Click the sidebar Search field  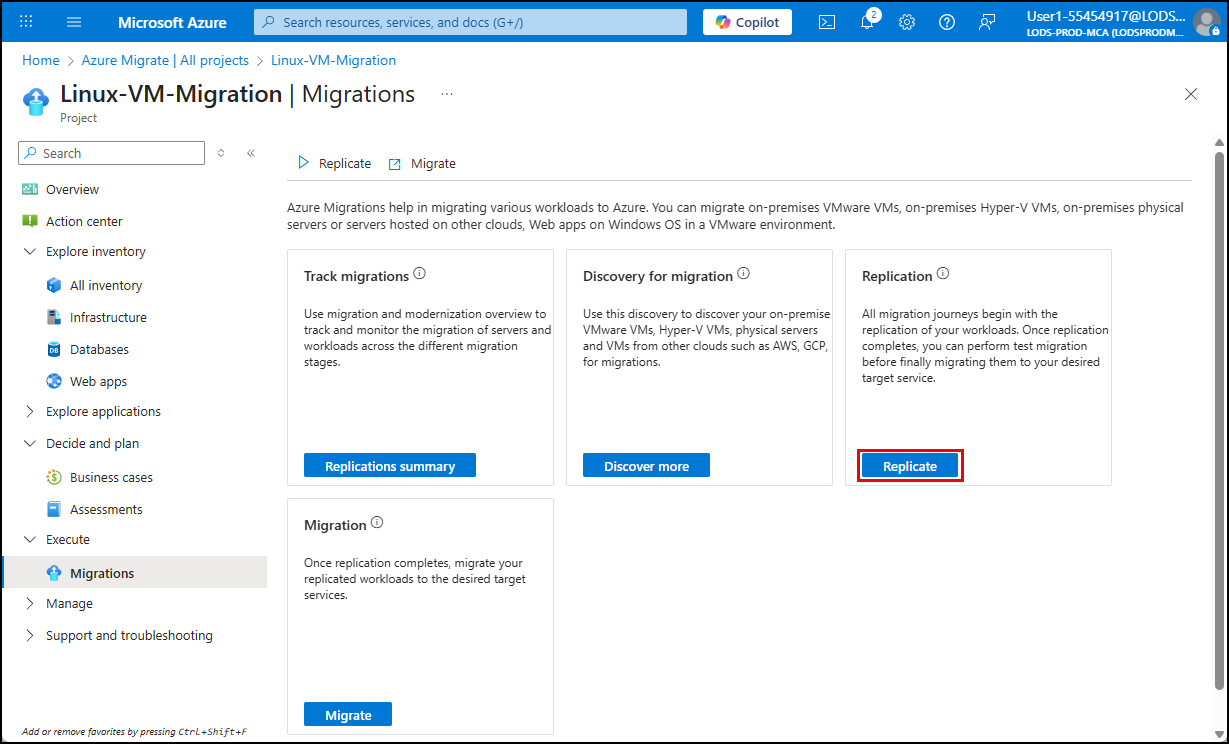point(111,153)
